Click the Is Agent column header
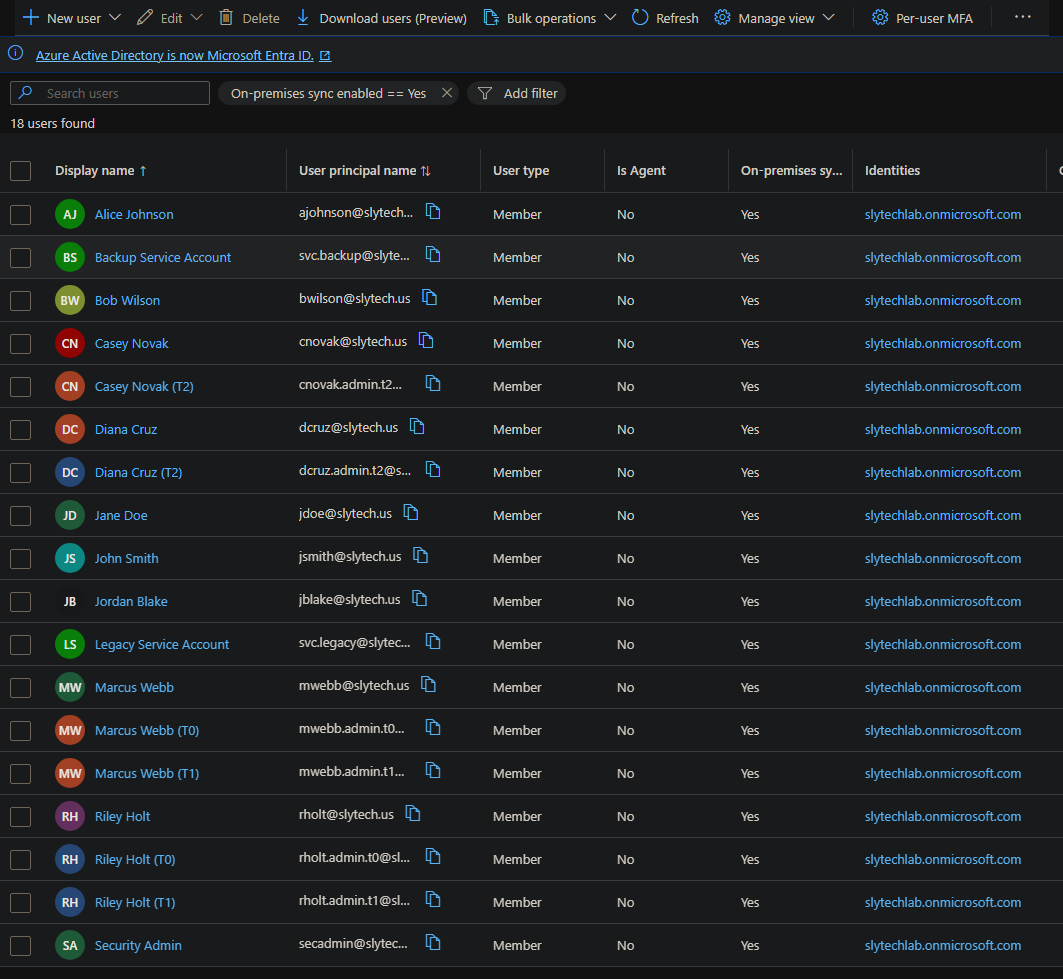Screen dimensions: 1063x979 click(641, 171)
